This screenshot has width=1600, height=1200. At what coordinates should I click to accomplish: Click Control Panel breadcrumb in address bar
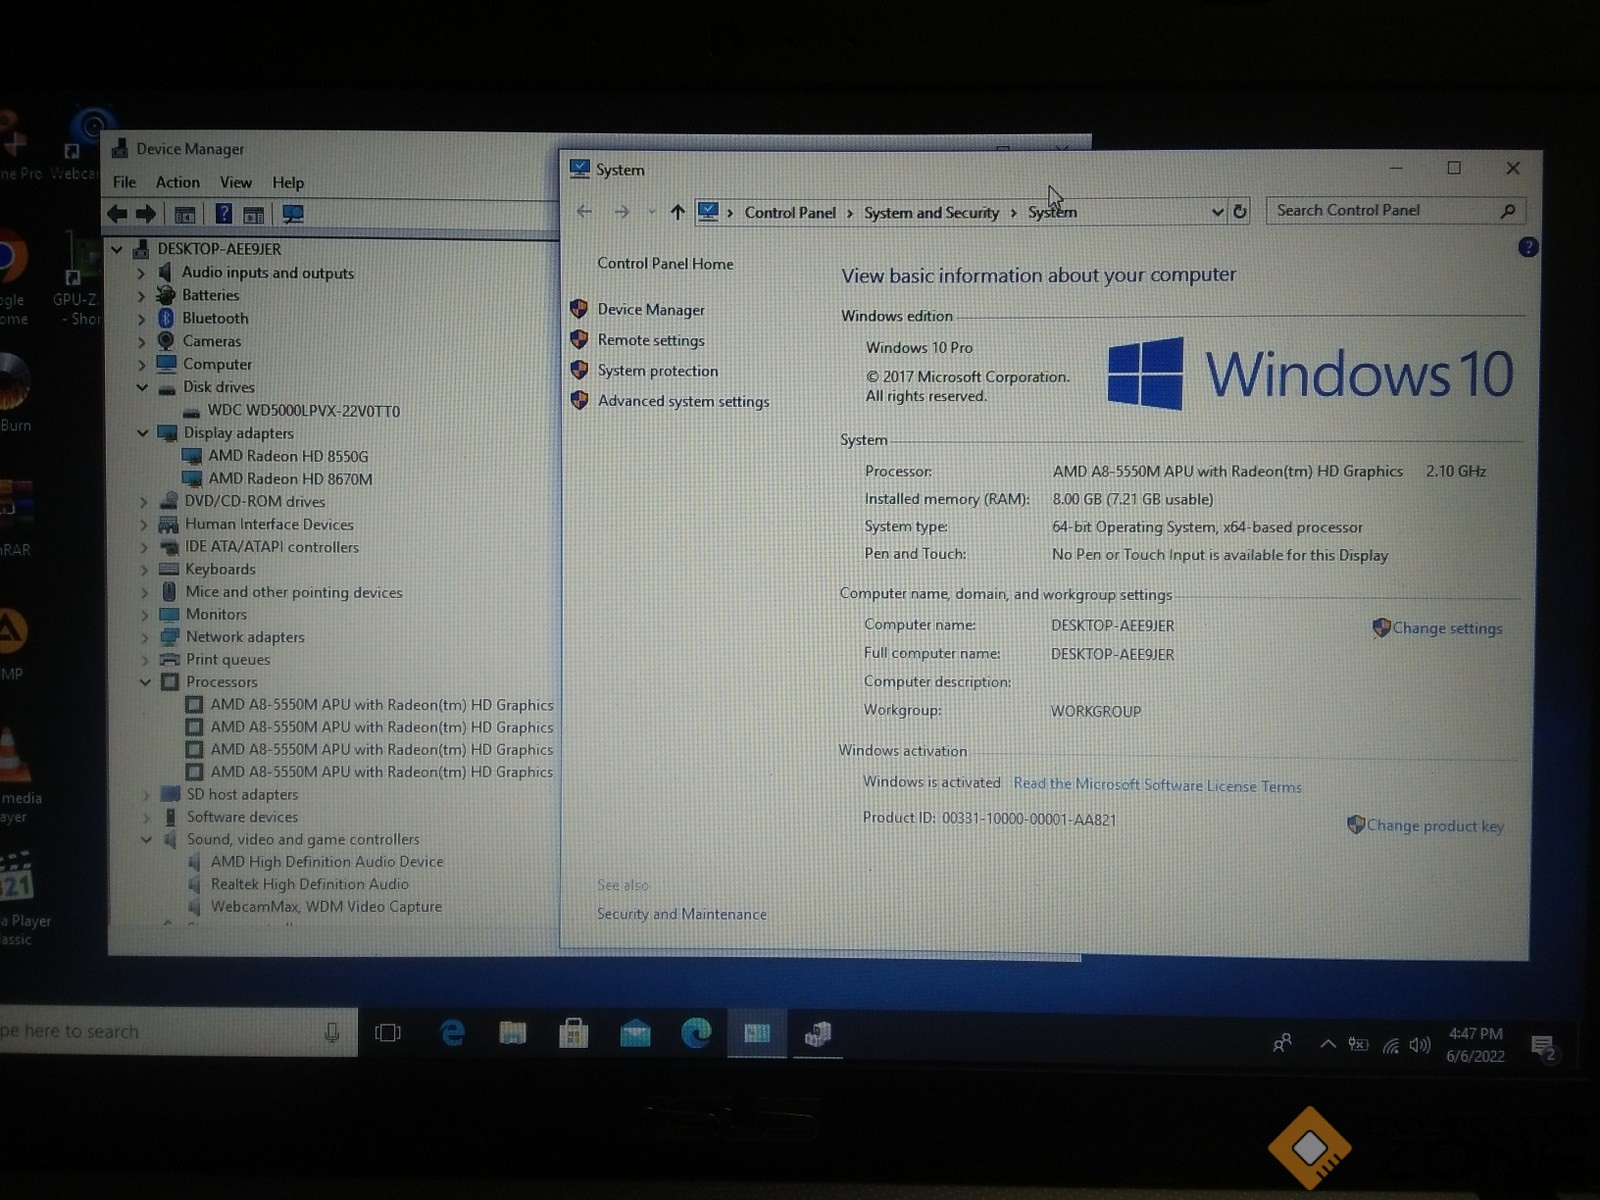[x=790, y=213]
